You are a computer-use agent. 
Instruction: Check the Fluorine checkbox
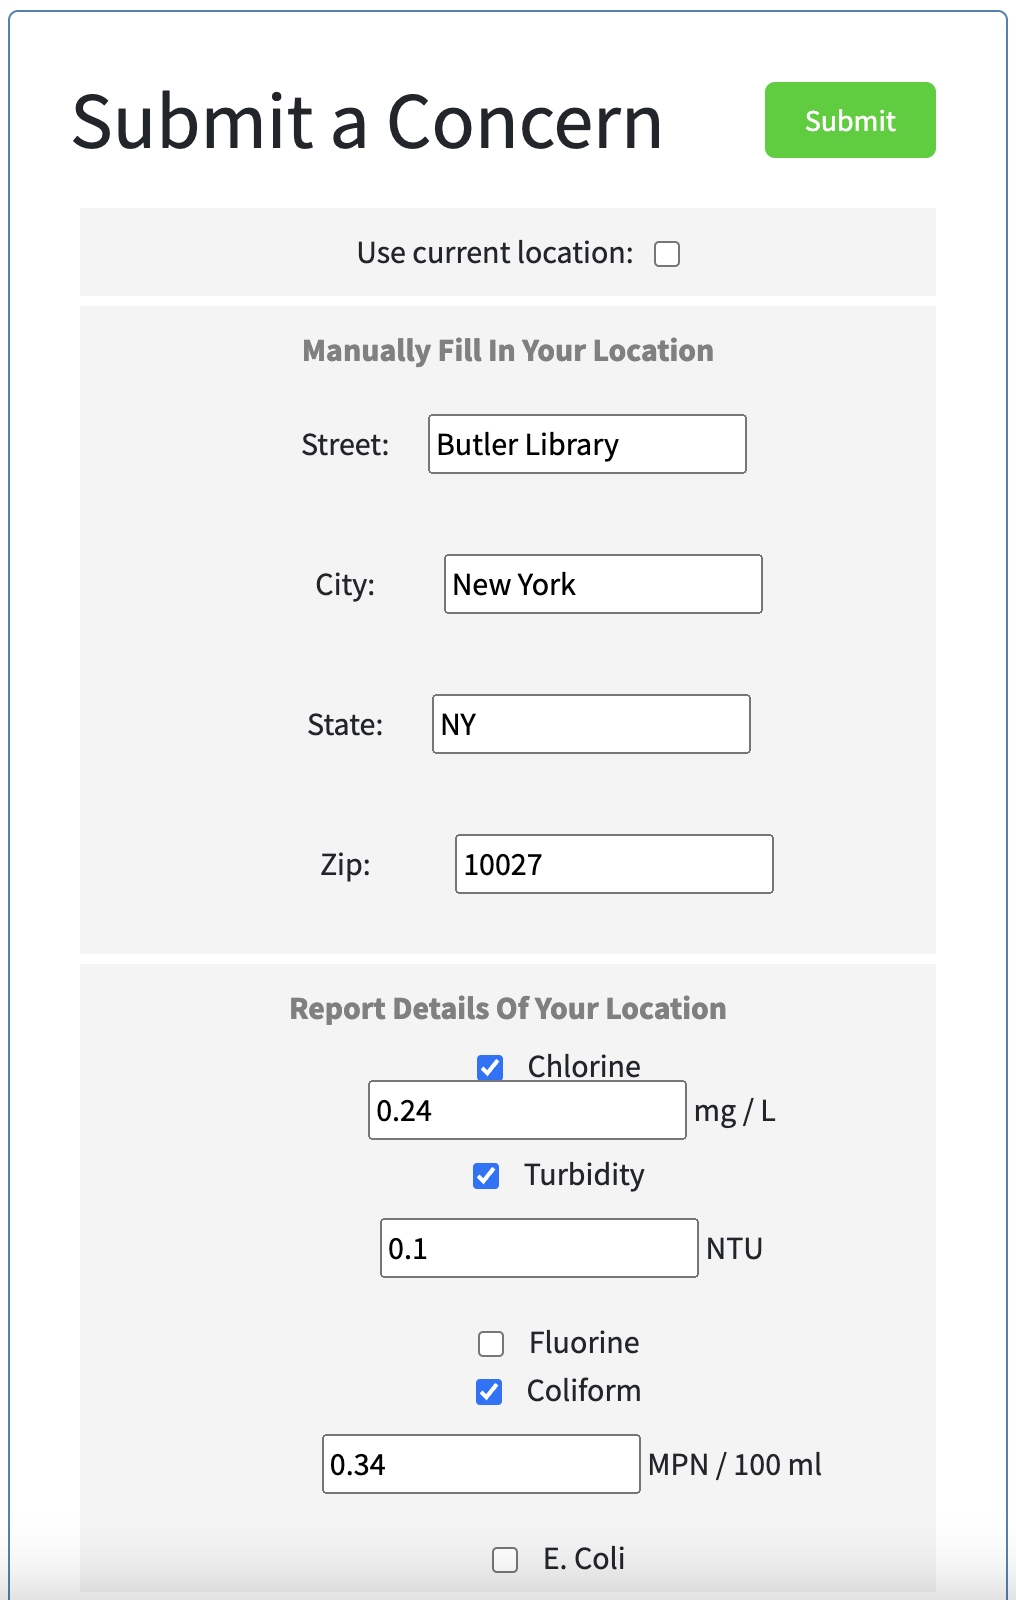coord(491,1343)
